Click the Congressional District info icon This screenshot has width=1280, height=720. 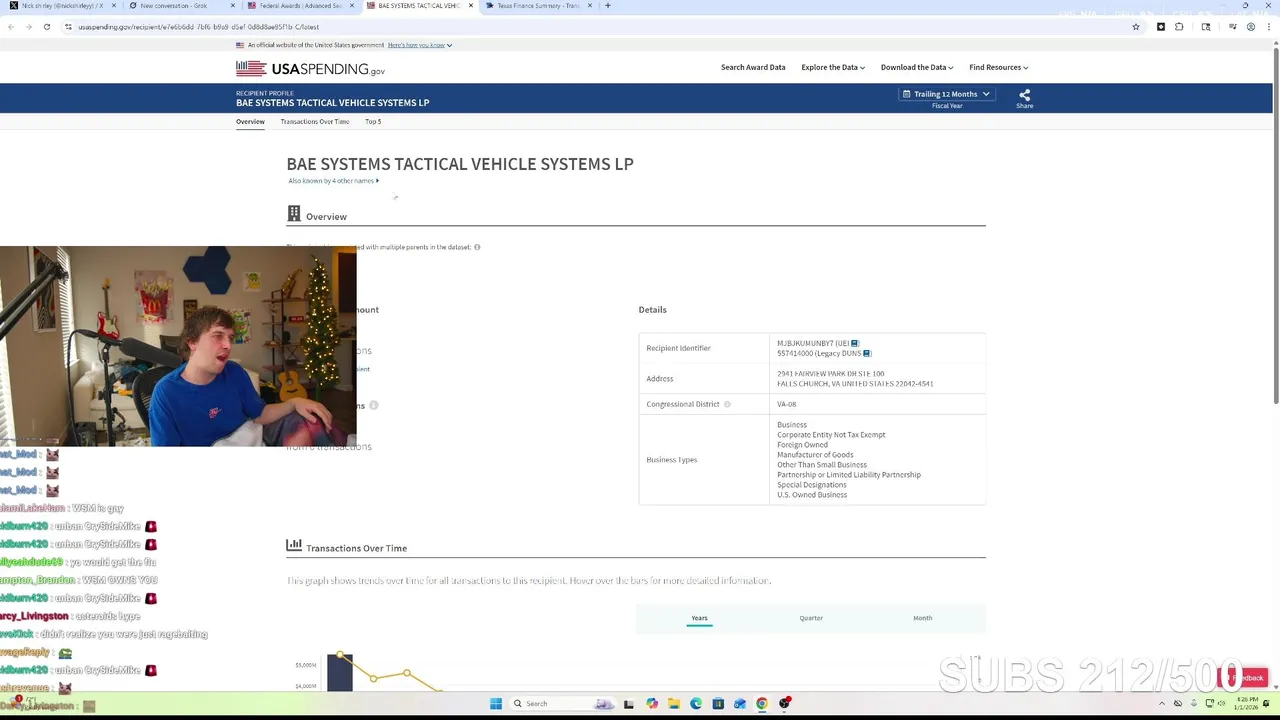pyautogui.click(x=727, y=404)
